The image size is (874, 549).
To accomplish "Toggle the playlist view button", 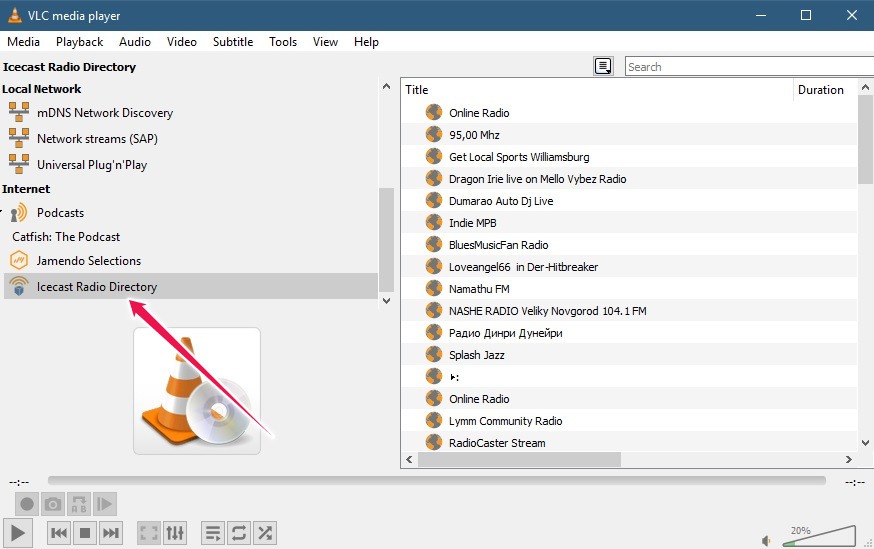I will [213, 533].
